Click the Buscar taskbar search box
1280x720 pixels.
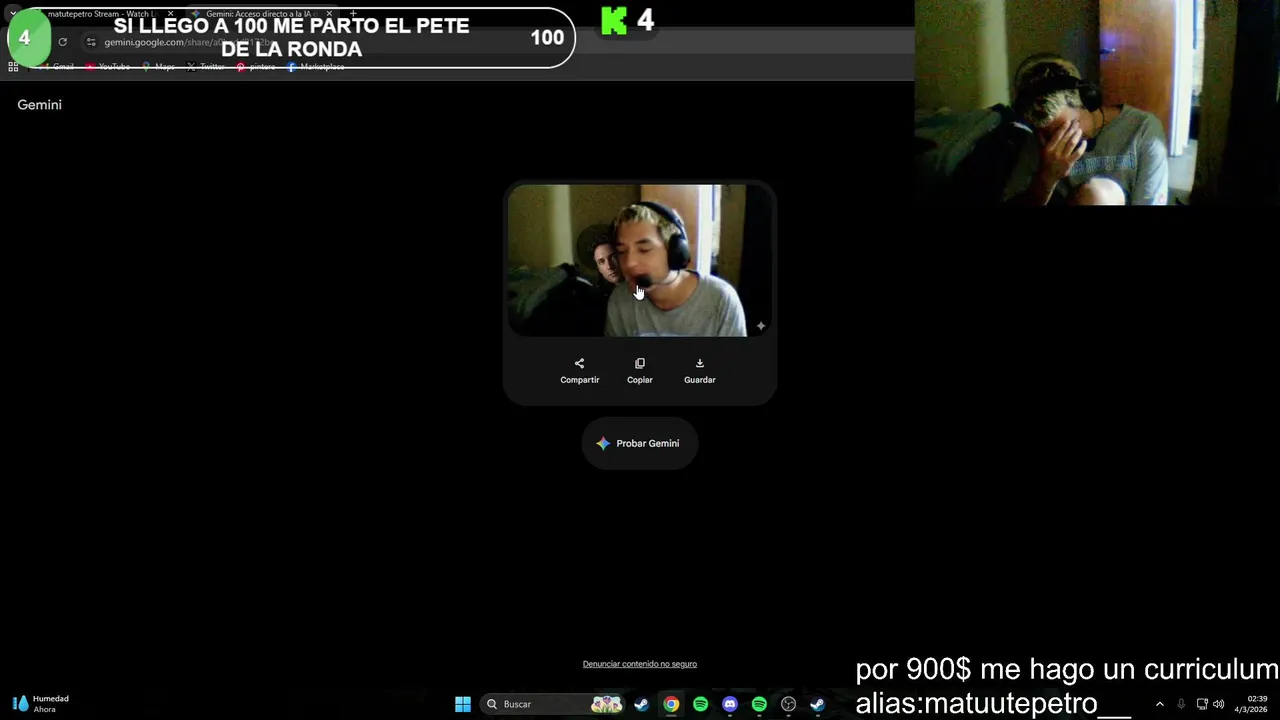553,704
